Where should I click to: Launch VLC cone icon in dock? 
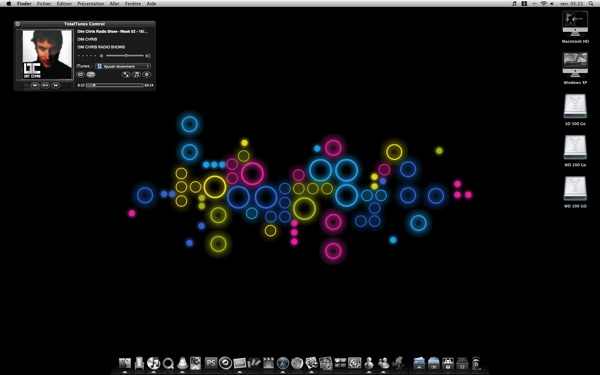click(183, 362)
